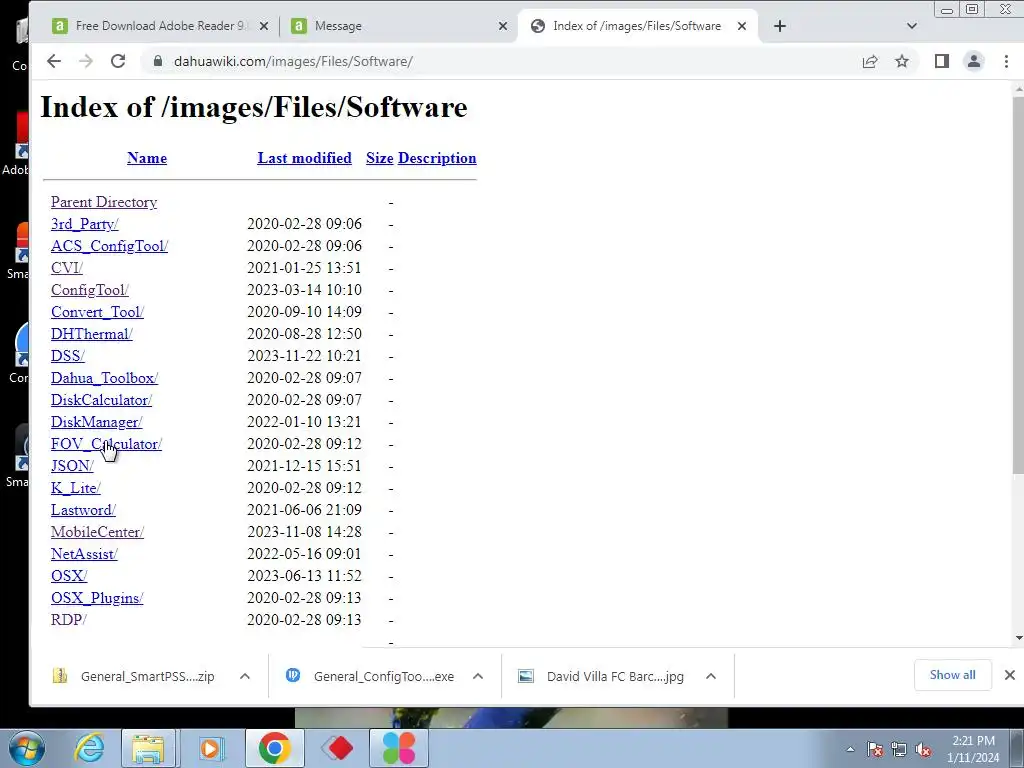
Task: Open downloaded General_SmartPSS zip file
Action: tap(134, 677)
